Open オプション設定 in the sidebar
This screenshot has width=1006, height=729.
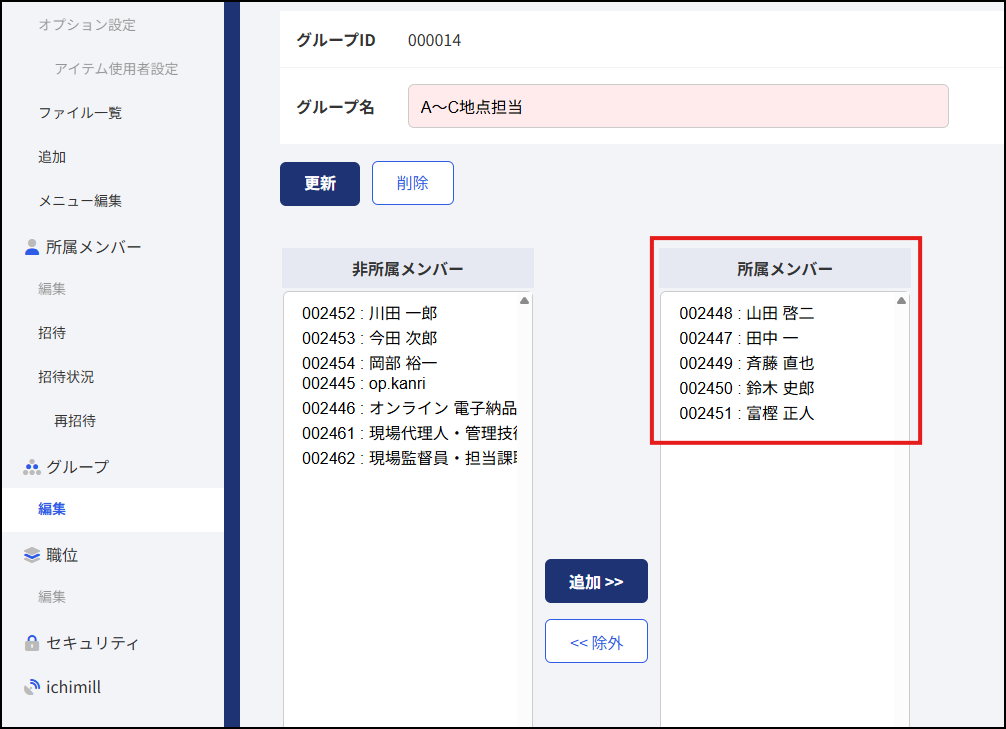coord(87,25)
